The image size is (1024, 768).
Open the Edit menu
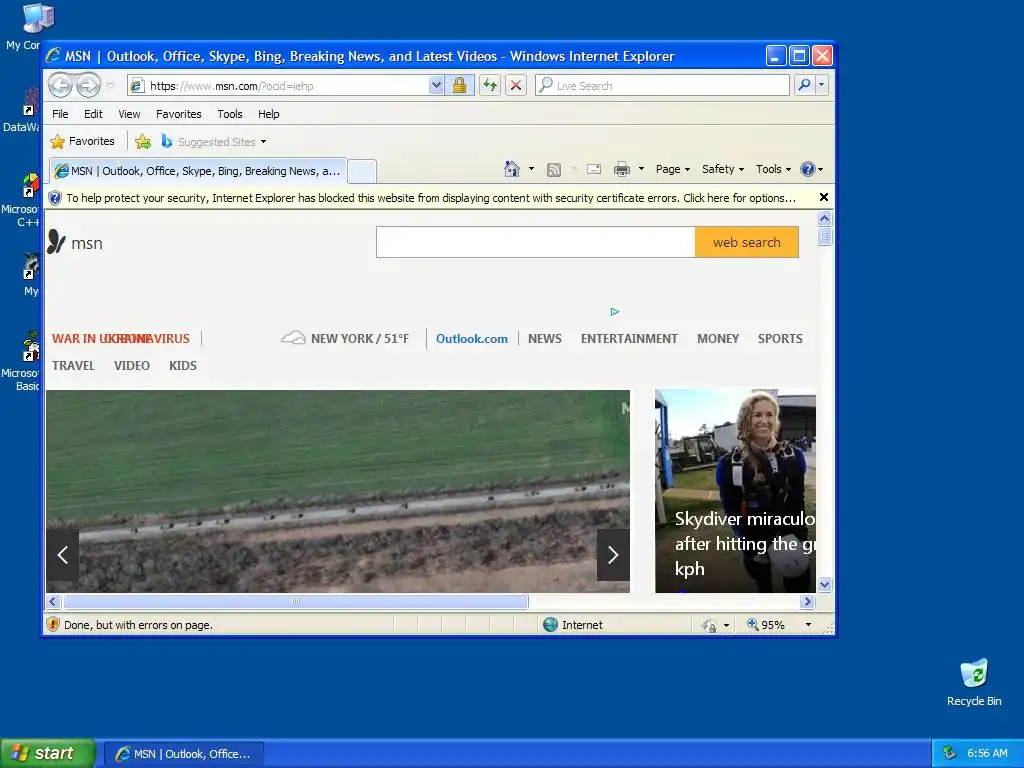click(x=93, y=114)
